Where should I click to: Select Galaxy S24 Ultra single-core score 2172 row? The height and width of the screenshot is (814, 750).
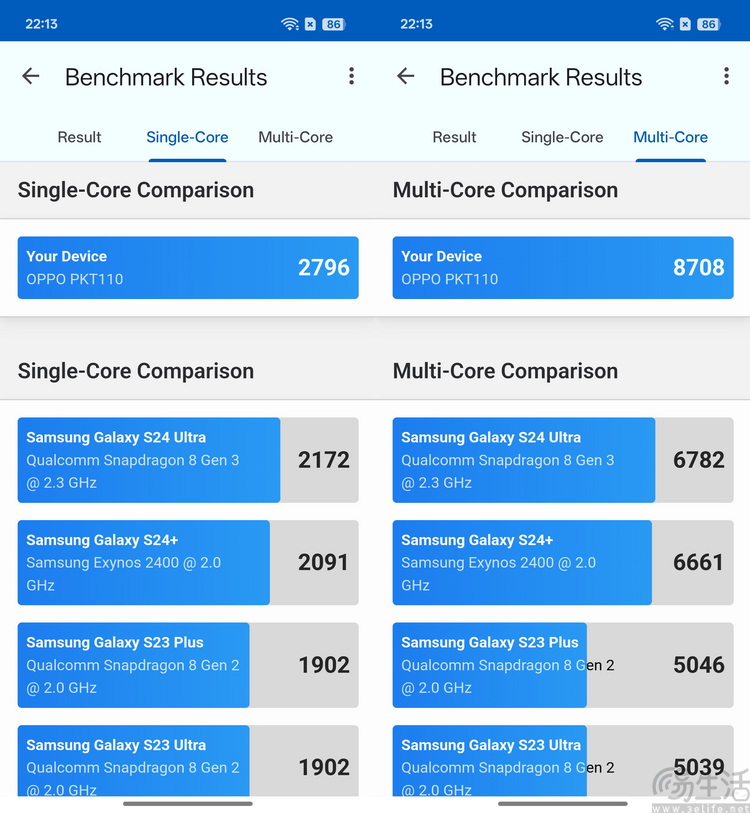[x=188, y=460]
